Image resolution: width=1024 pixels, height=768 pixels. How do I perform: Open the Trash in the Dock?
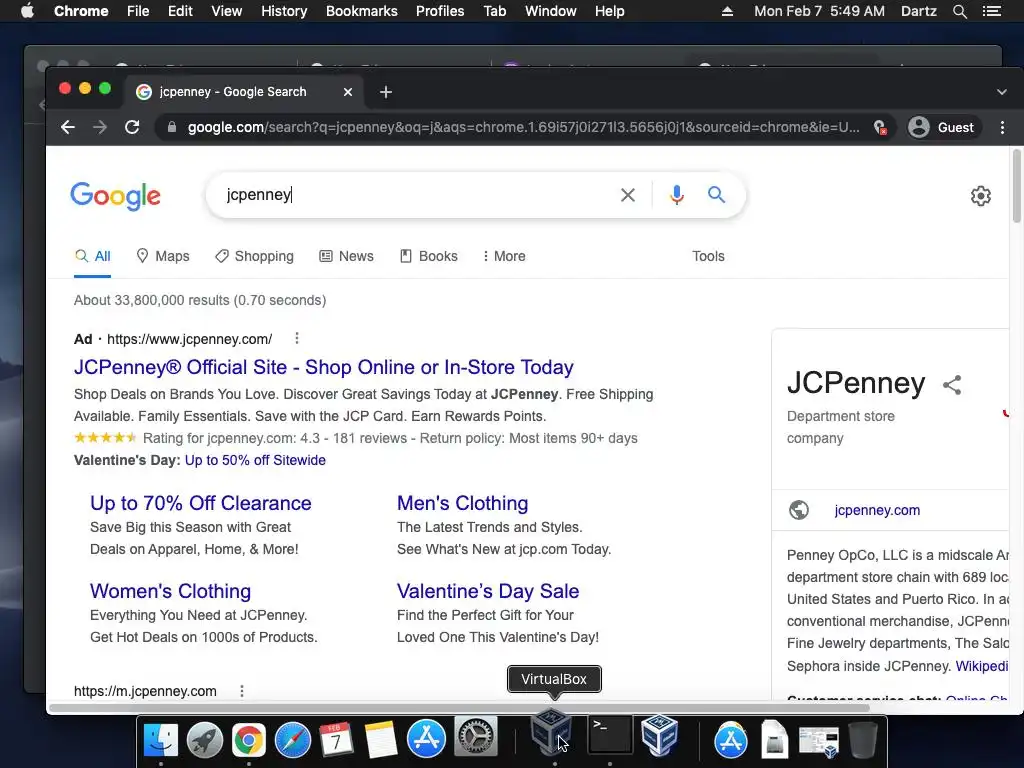tap(863, 740)
